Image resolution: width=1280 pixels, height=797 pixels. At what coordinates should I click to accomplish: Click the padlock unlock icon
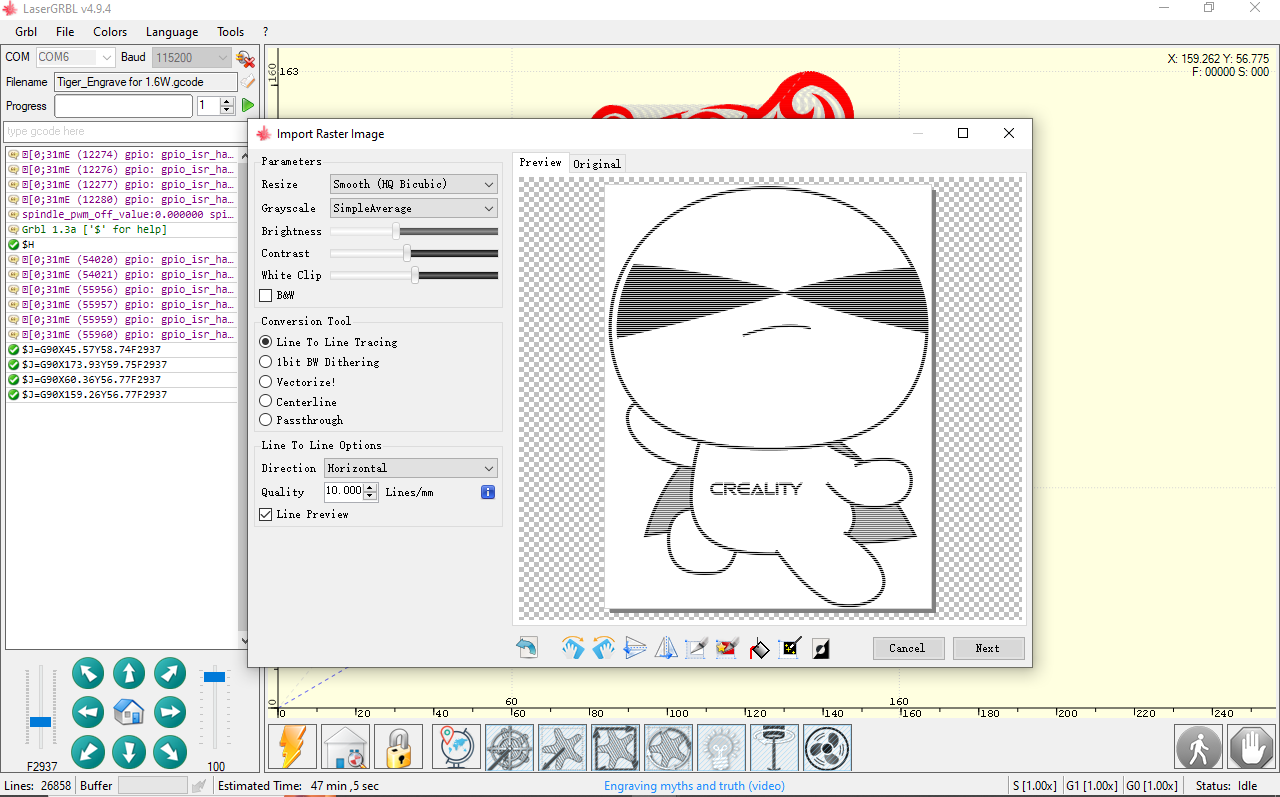[x=399, y=747]
